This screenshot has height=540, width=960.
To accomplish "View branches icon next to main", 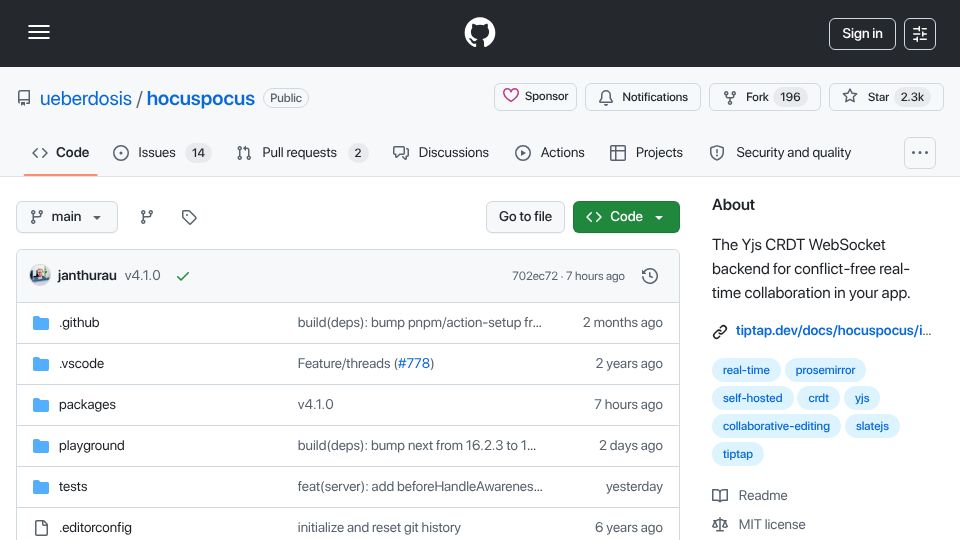I will (x=146, y=217).
